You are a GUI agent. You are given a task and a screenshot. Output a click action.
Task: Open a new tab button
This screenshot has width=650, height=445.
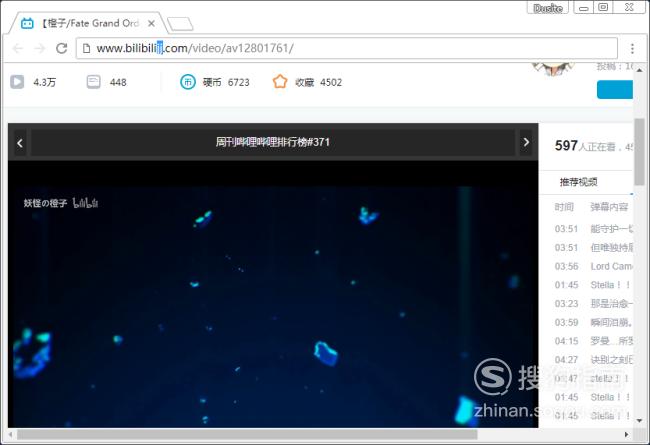(179, 24)
